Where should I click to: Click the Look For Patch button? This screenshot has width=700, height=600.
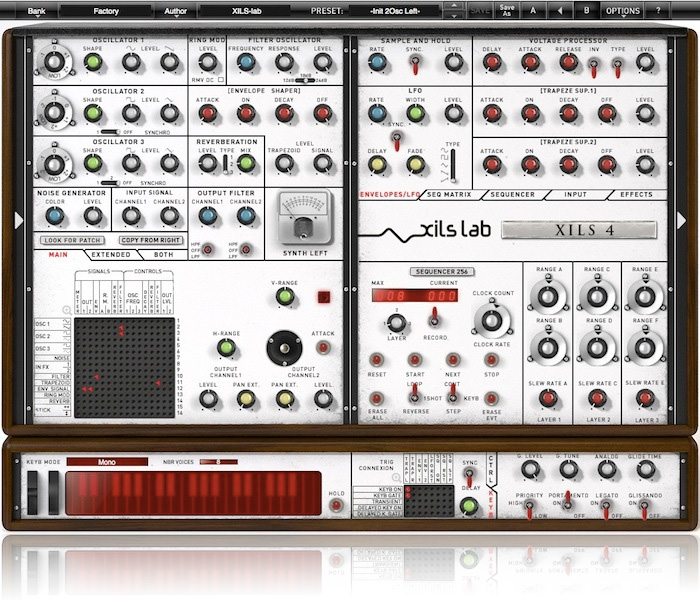[x=75, y=240]
